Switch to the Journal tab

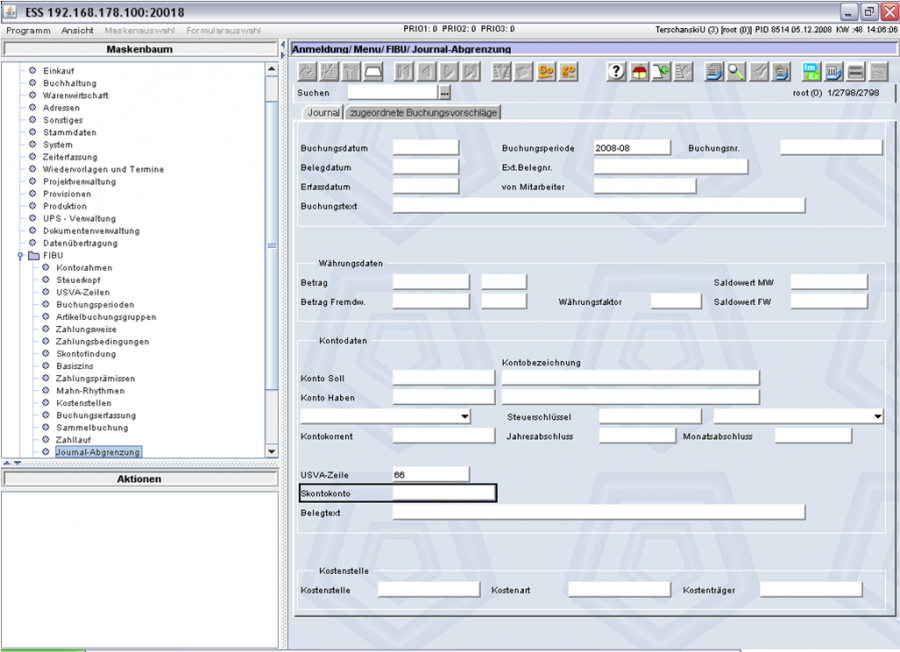pos(323,112)
